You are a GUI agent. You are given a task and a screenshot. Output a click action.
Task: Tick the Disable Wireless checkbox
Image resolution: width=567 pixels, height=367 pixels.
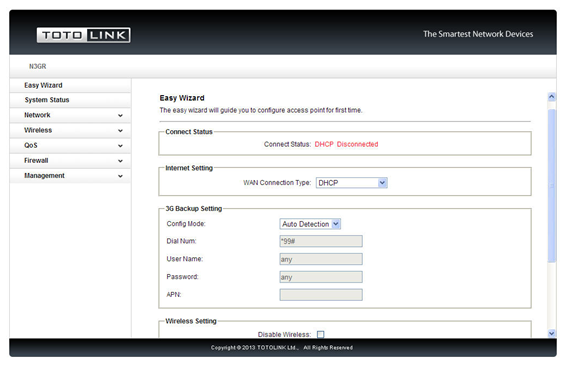pos(320,334)
